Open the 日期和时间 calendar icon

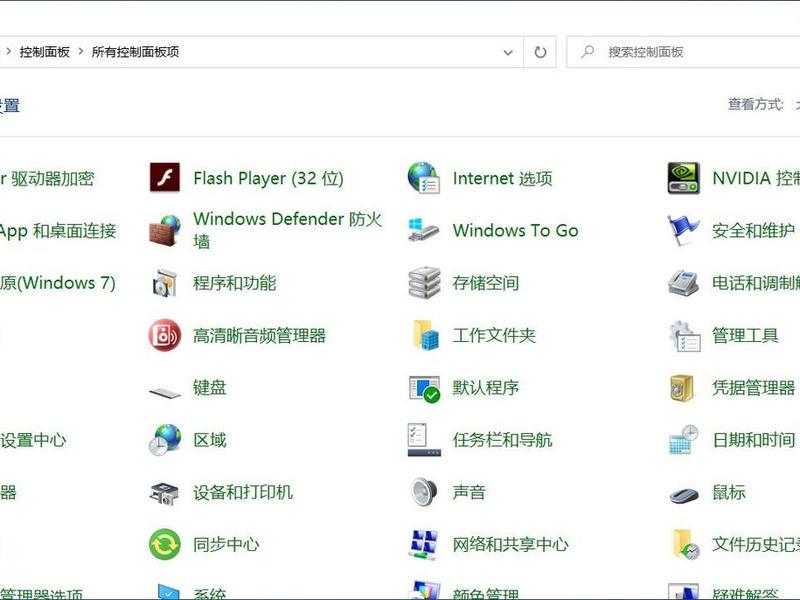[x=684, y=439]
